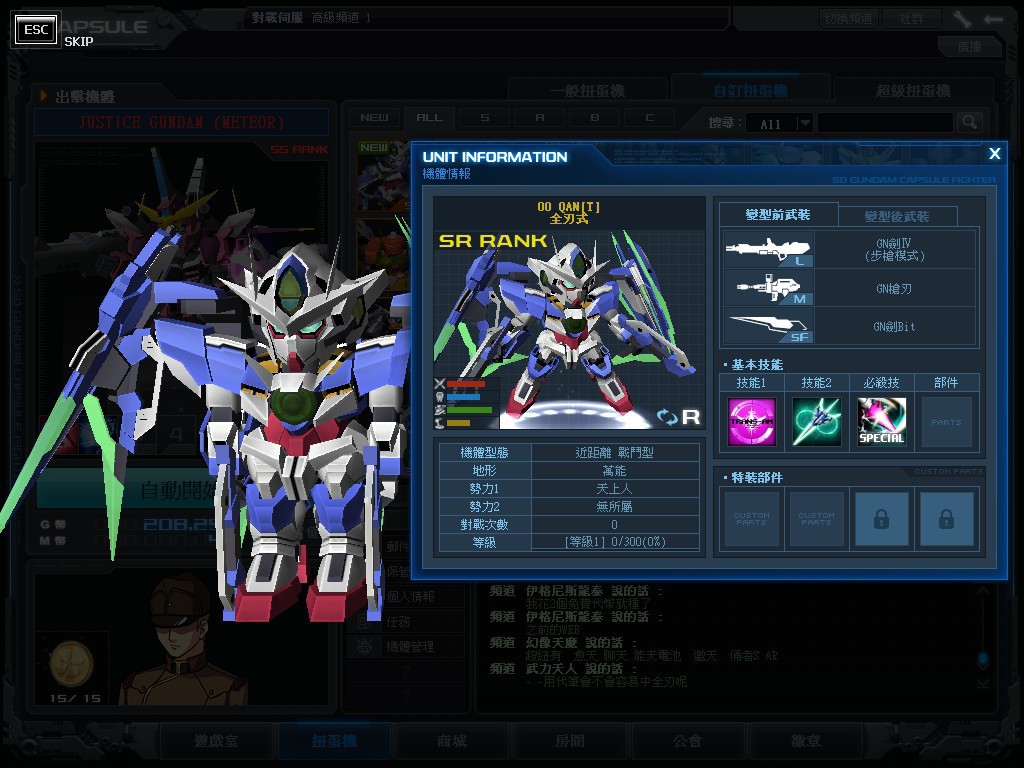Open the wrench settings icon
1024x768 pixels.
961,18
